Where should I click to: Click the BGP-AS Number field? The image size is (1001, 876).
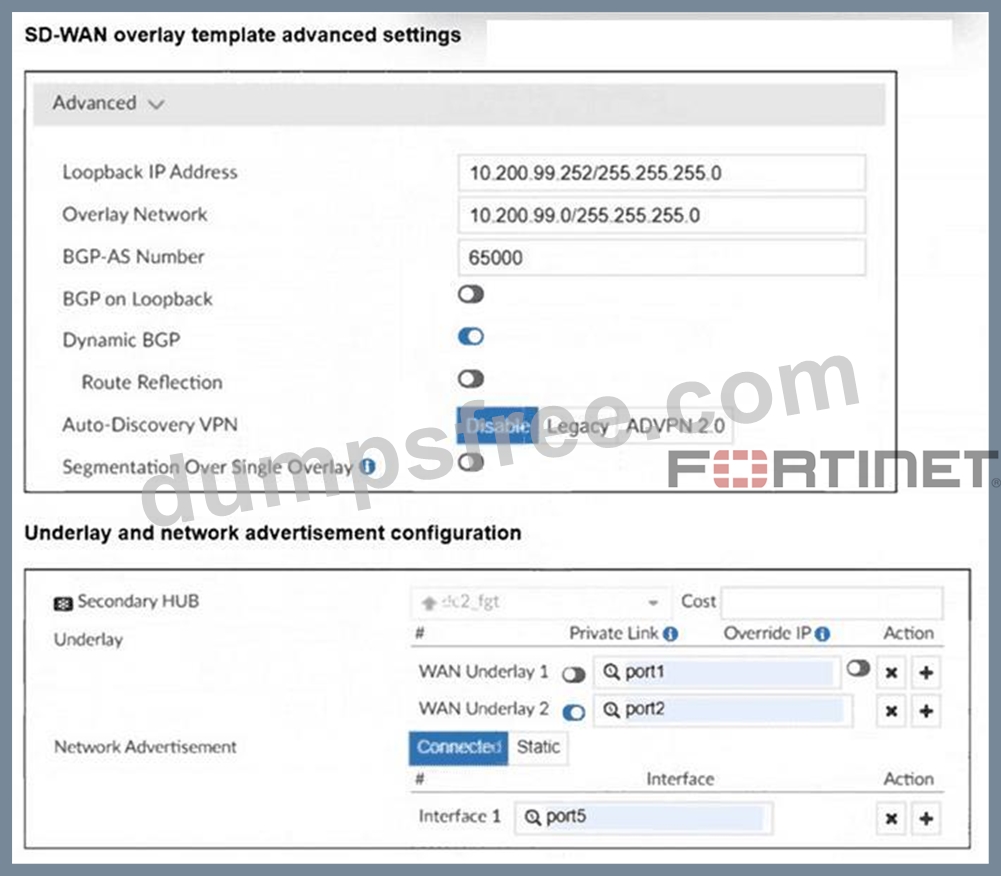pos(661,258)
